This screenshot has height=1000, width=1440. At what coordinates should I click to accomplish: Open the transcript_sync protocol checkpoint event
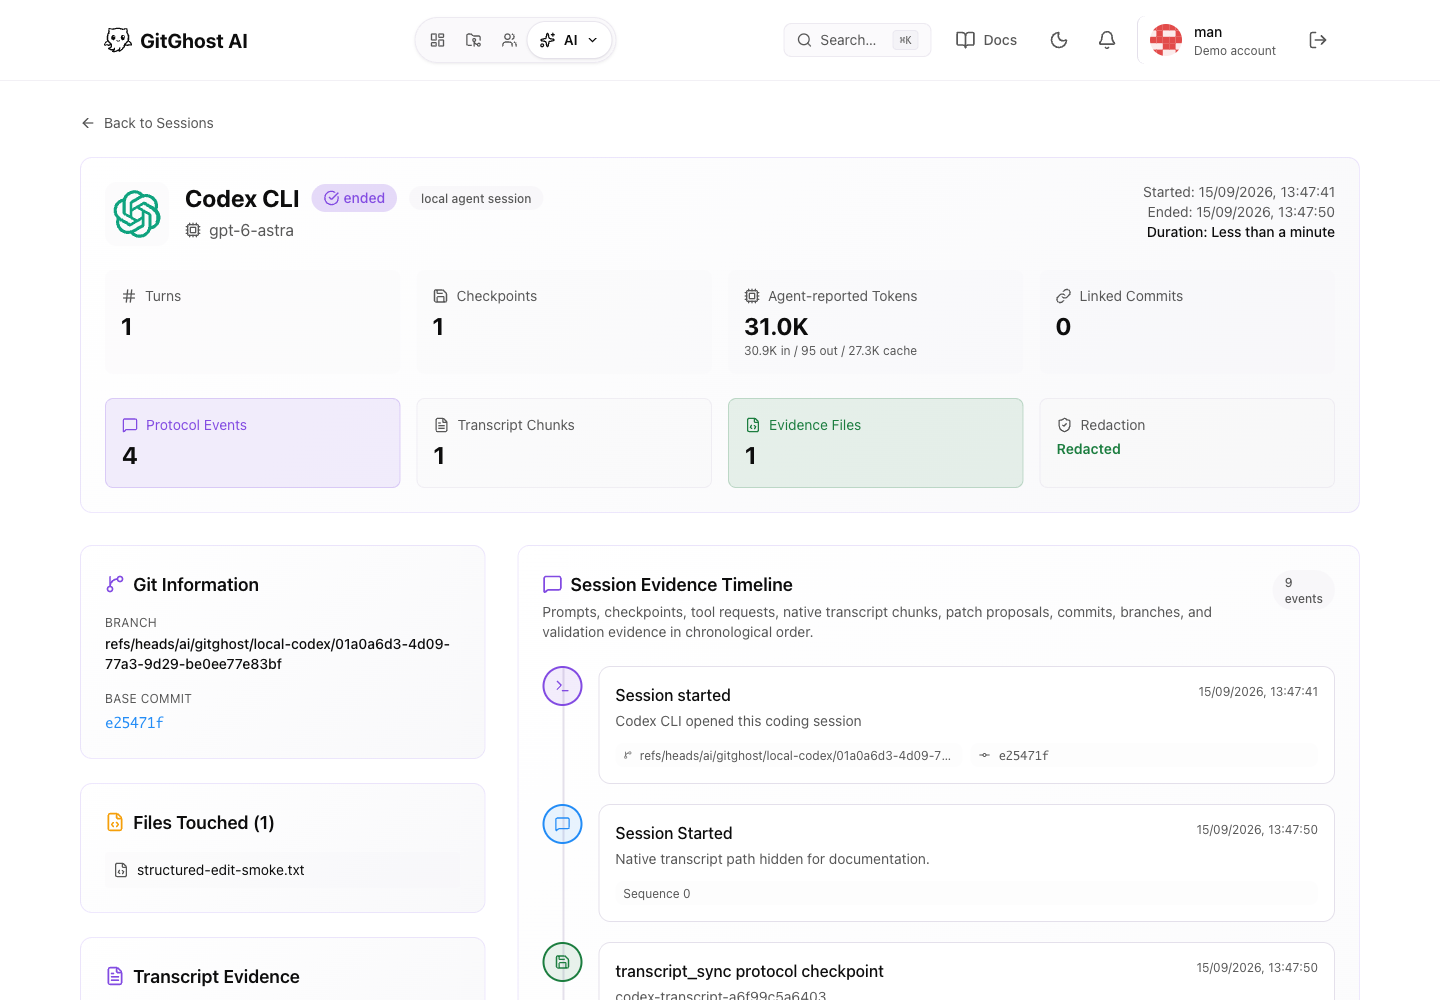click(x=966, y=971)
